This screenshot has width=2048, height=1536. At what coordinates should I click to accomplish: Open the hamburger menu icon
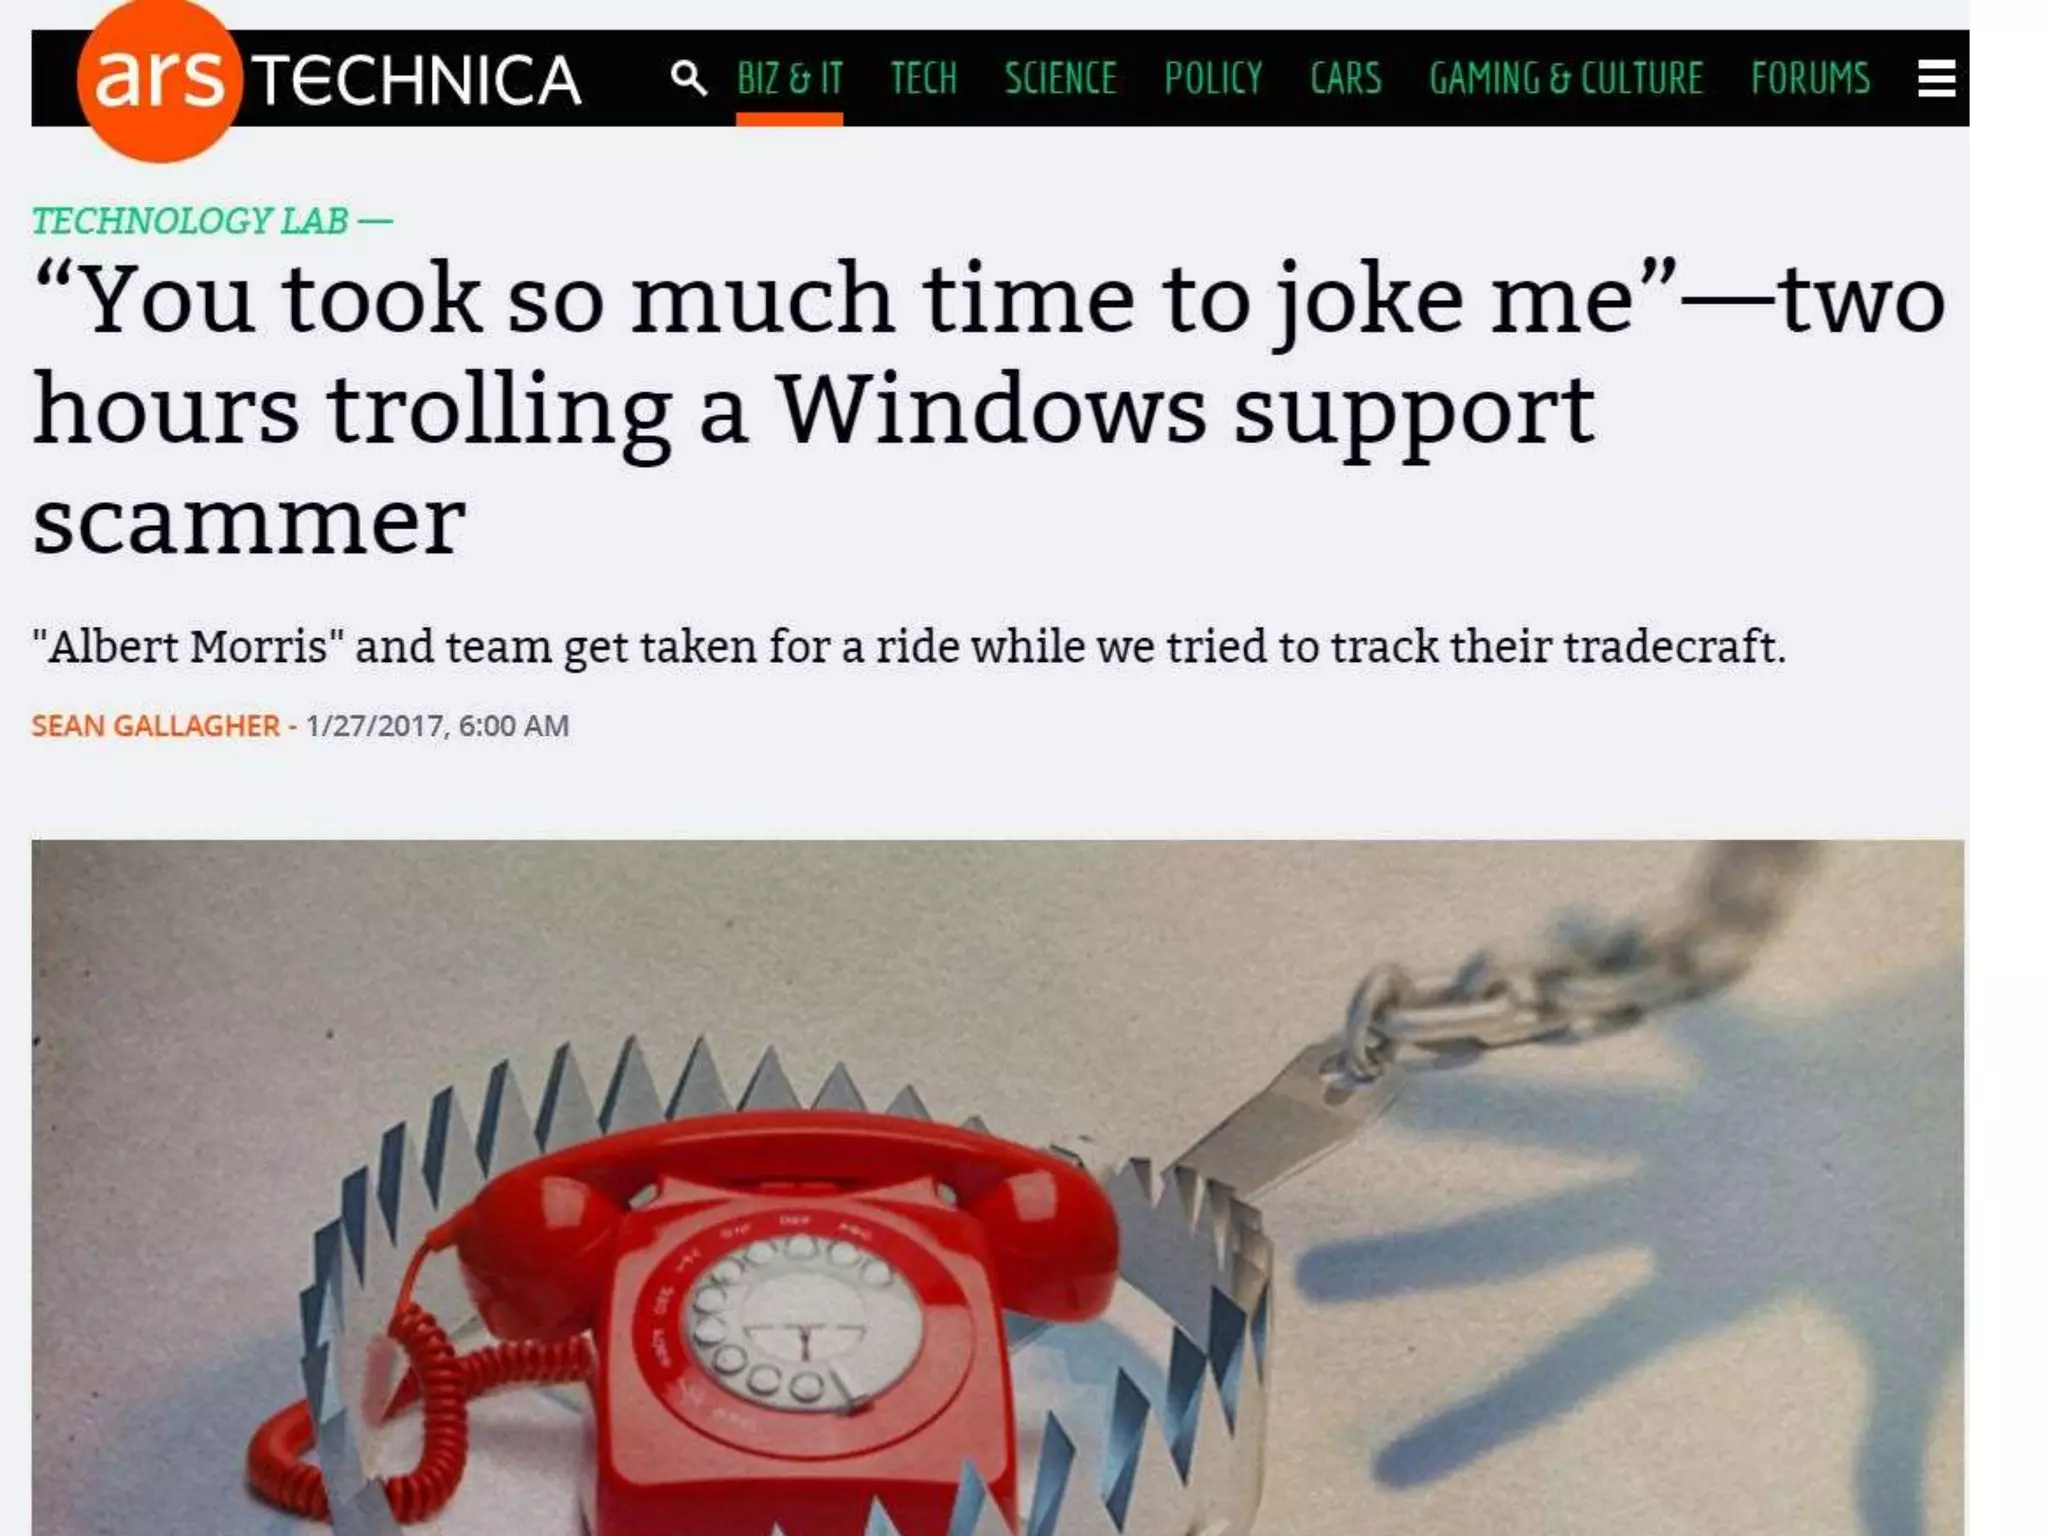tap(1936, 78)
